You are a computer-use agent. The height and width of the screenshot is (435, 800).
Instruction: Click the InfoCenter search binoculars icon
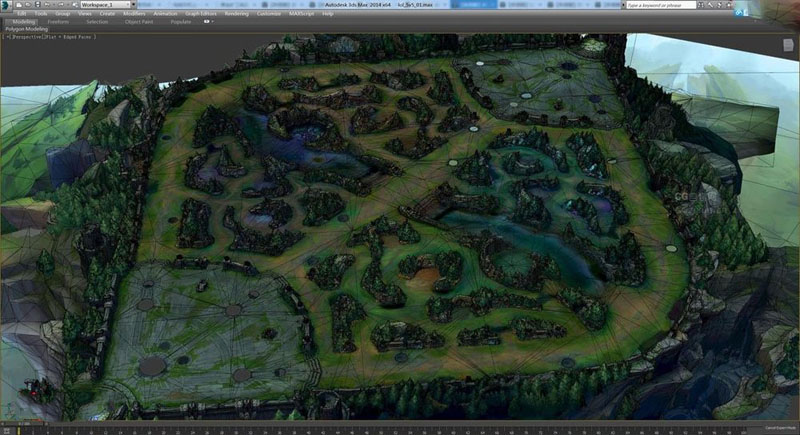tap(701, 5)
